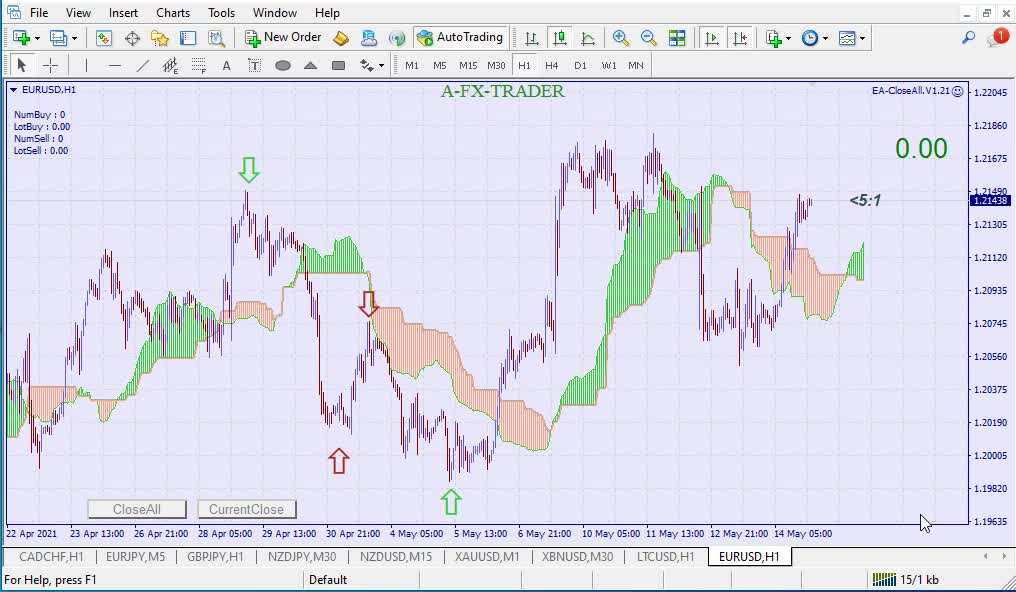Open the Market Watch panel icon
Screen dimensions: 1016x592
(x=104, y=38)
